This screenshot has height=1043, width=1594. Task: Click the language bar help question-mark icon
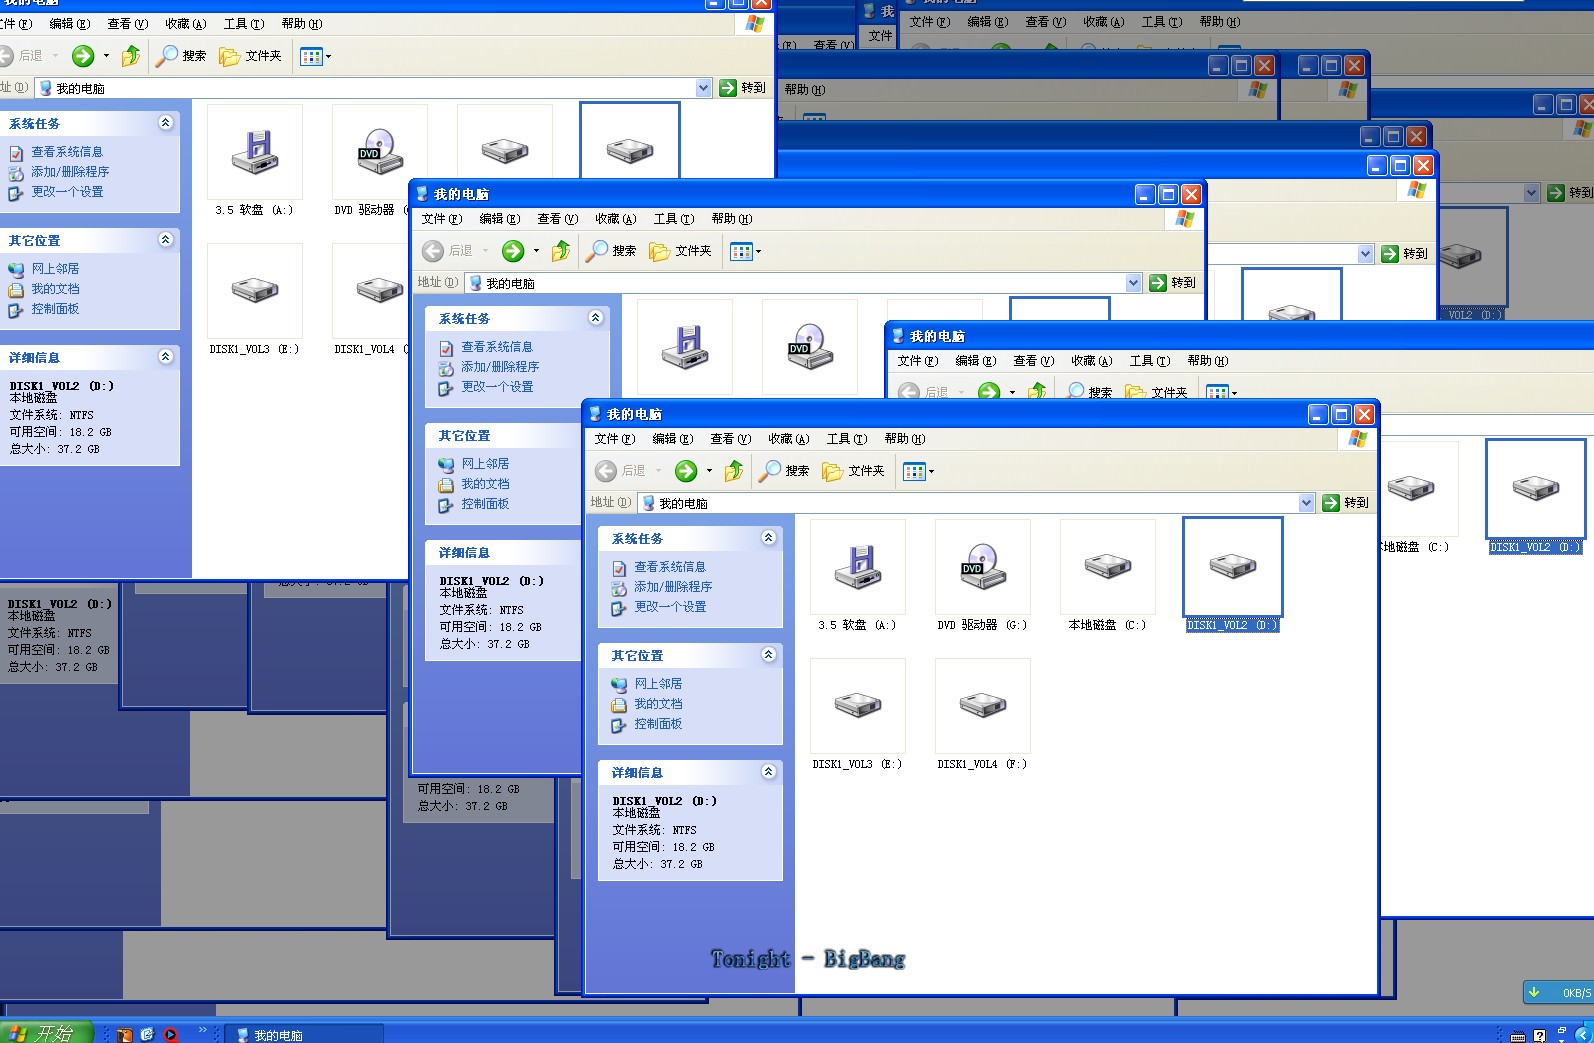click(1539, 1035)
